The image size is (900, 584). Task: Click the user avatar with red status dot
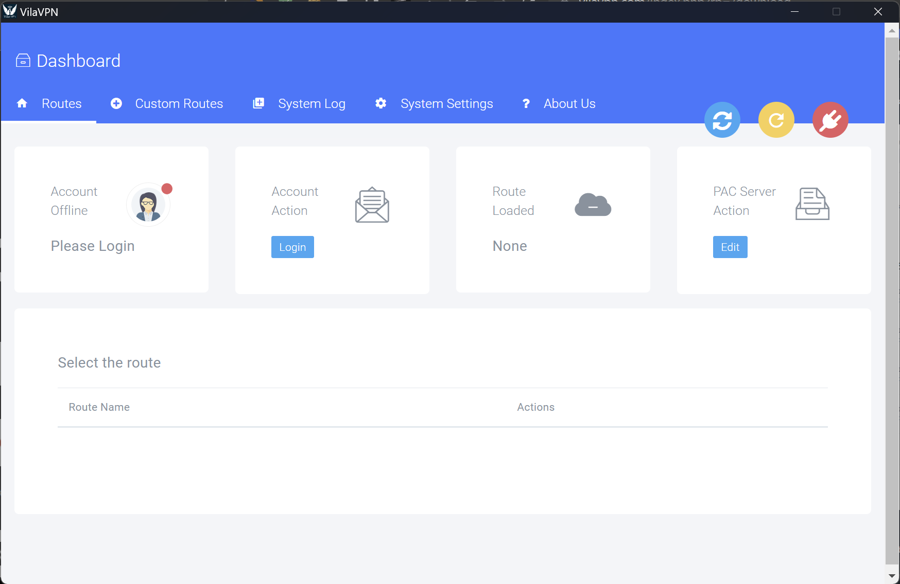[x=149, y=205]
